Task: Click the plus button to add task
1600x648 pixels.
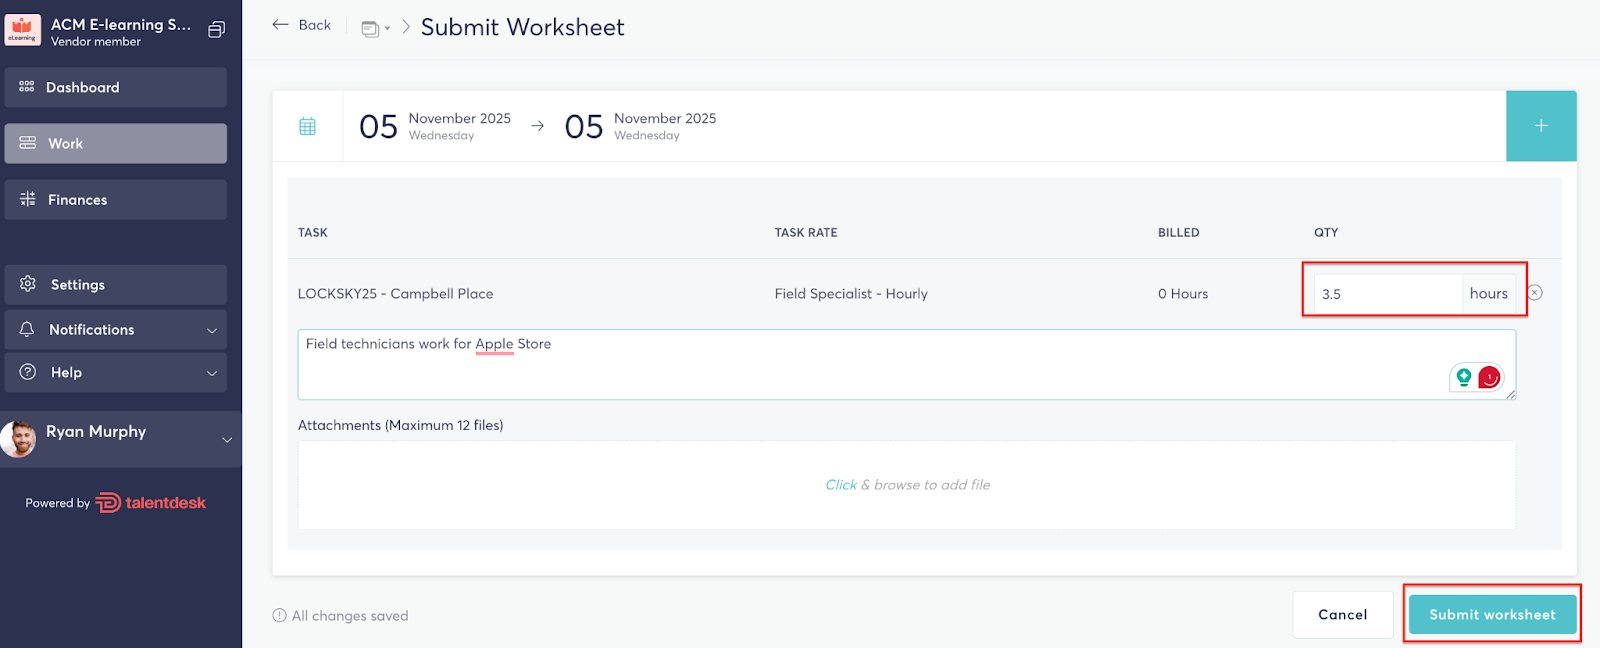Action: coord(1540,126)
